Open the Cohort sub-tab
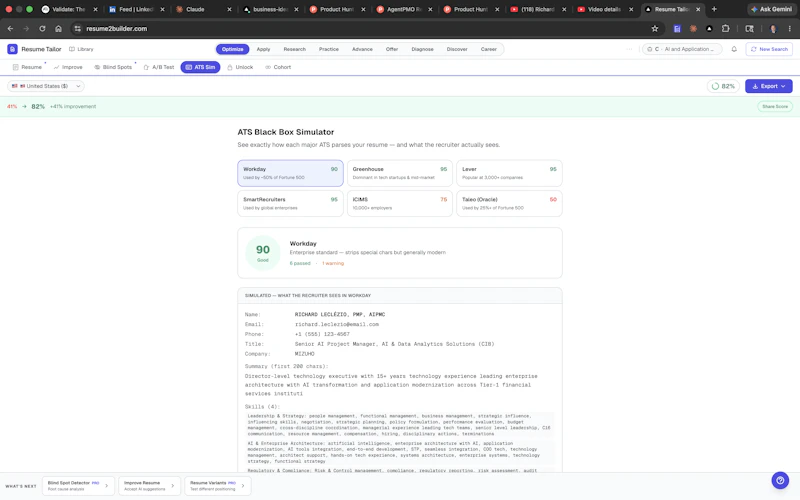800x500 pixels. (x=278, y=67)
